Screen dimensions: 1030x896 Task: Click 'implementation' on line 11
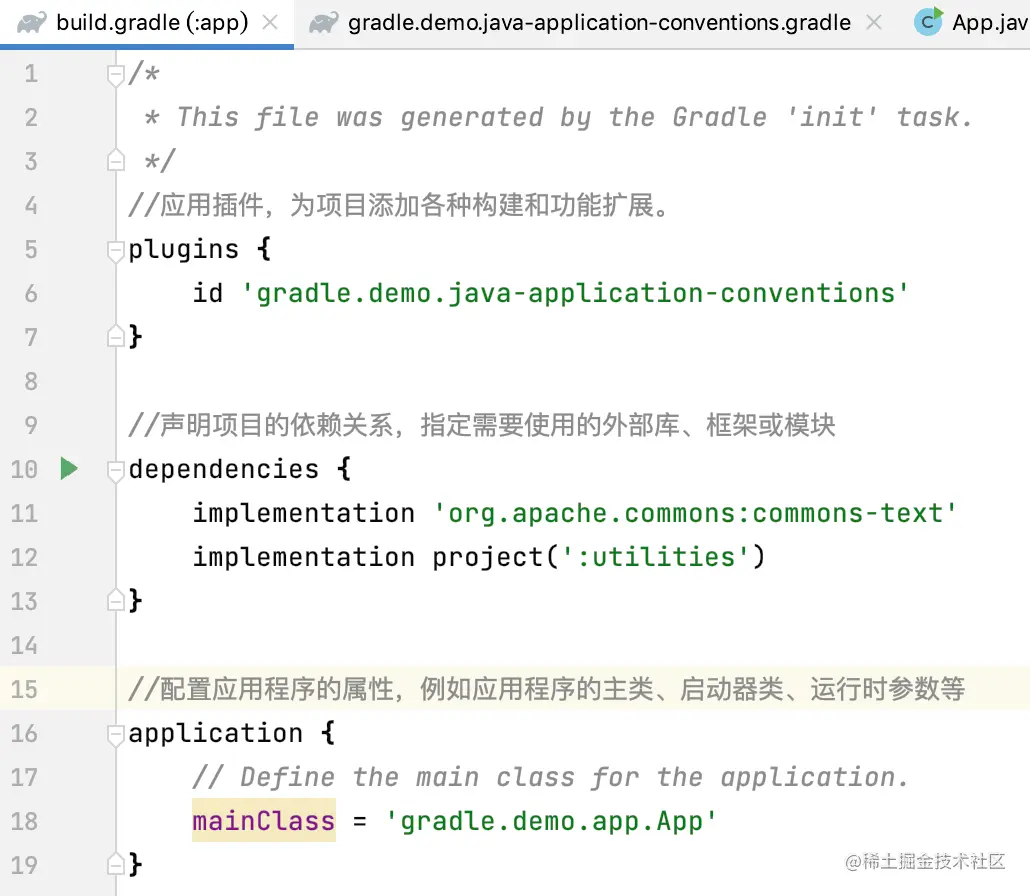[x=303, y=513]
